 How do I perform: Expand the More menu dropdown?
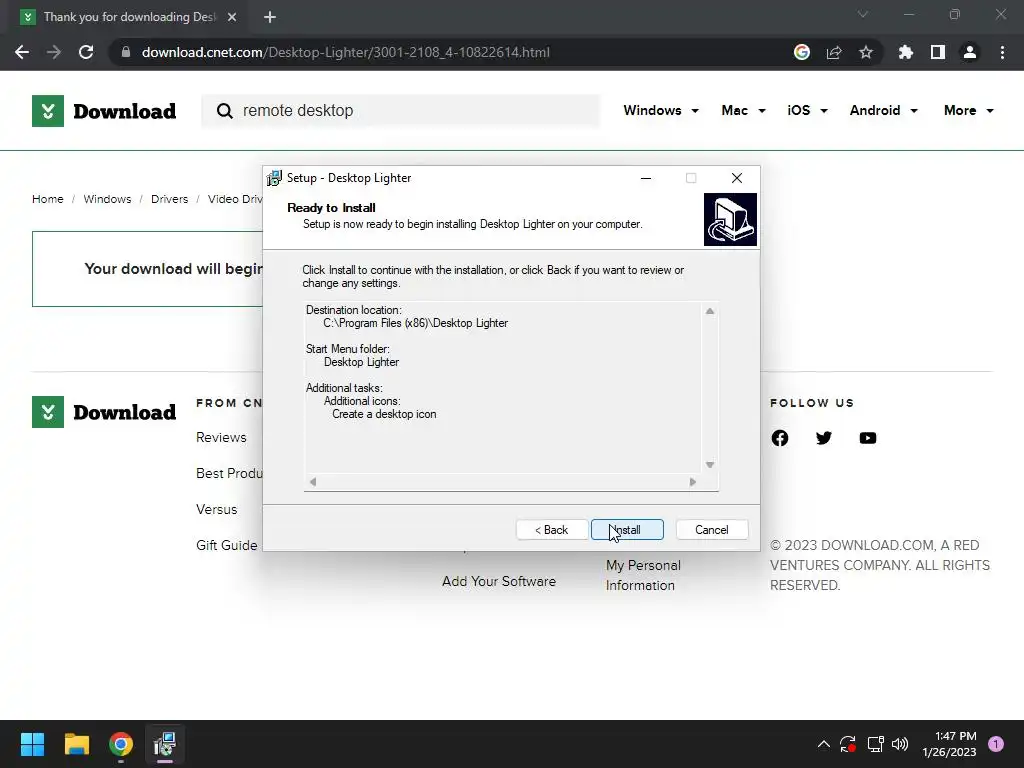point(968,110)
